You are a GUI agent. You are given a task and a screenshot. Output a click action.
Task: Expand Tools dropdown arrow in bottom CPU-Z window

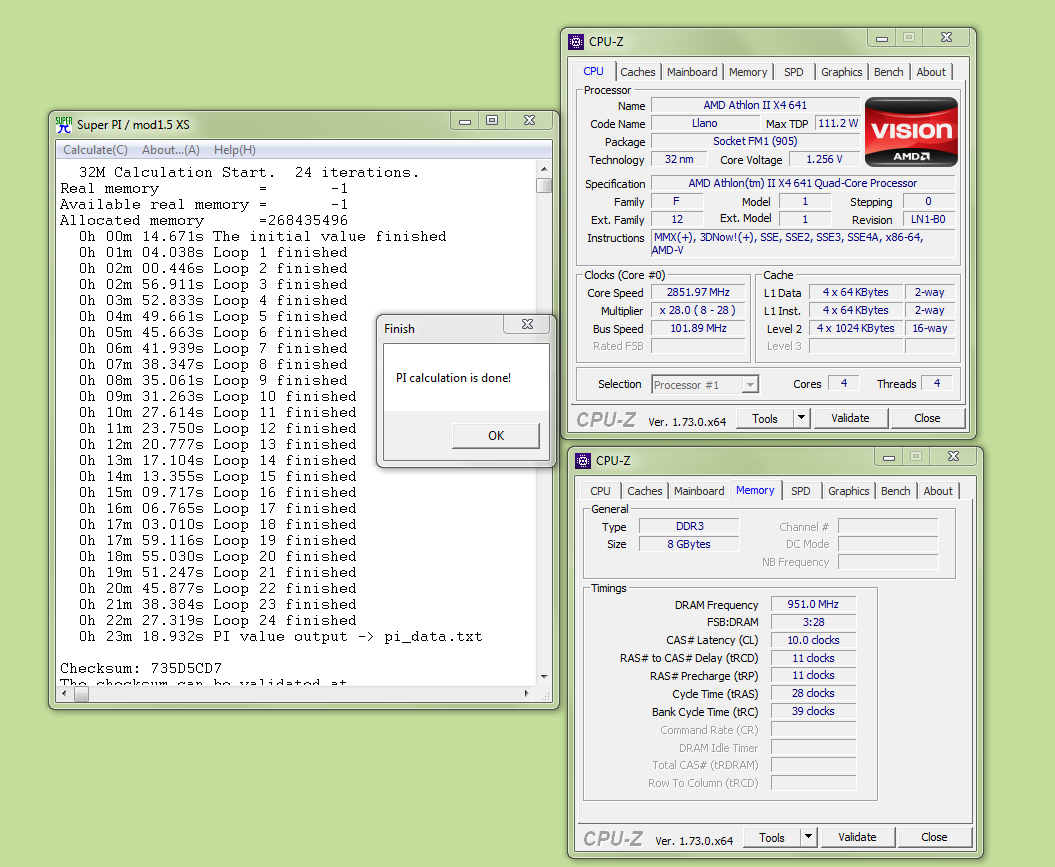point(808,837)
